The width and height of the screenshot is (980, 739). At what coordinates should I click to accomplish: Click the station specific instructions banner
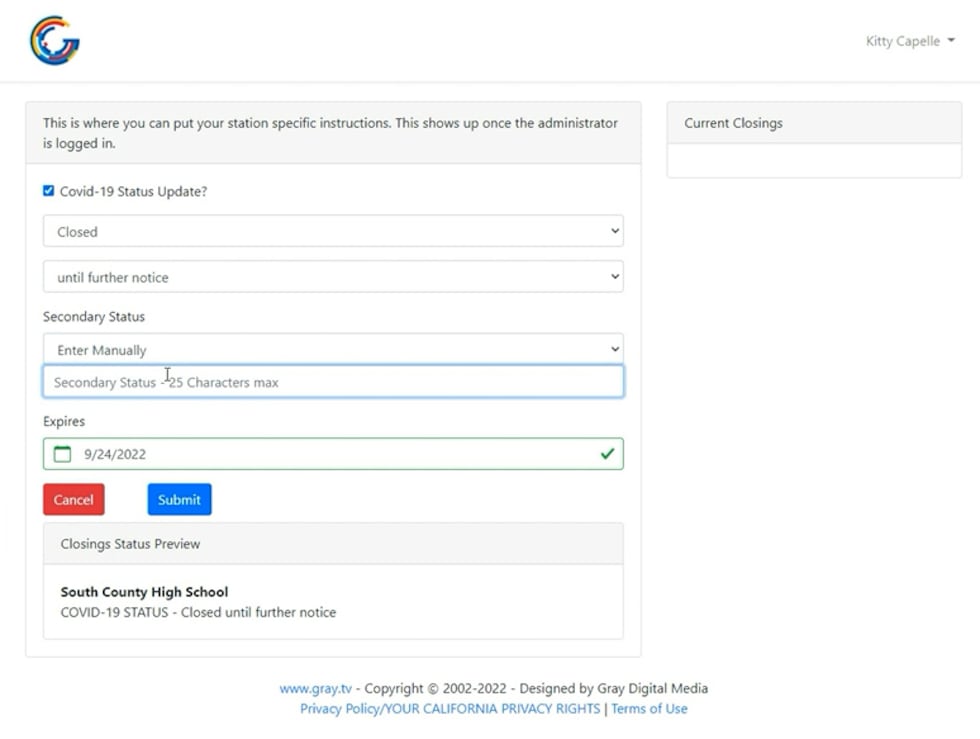[332, 133]
